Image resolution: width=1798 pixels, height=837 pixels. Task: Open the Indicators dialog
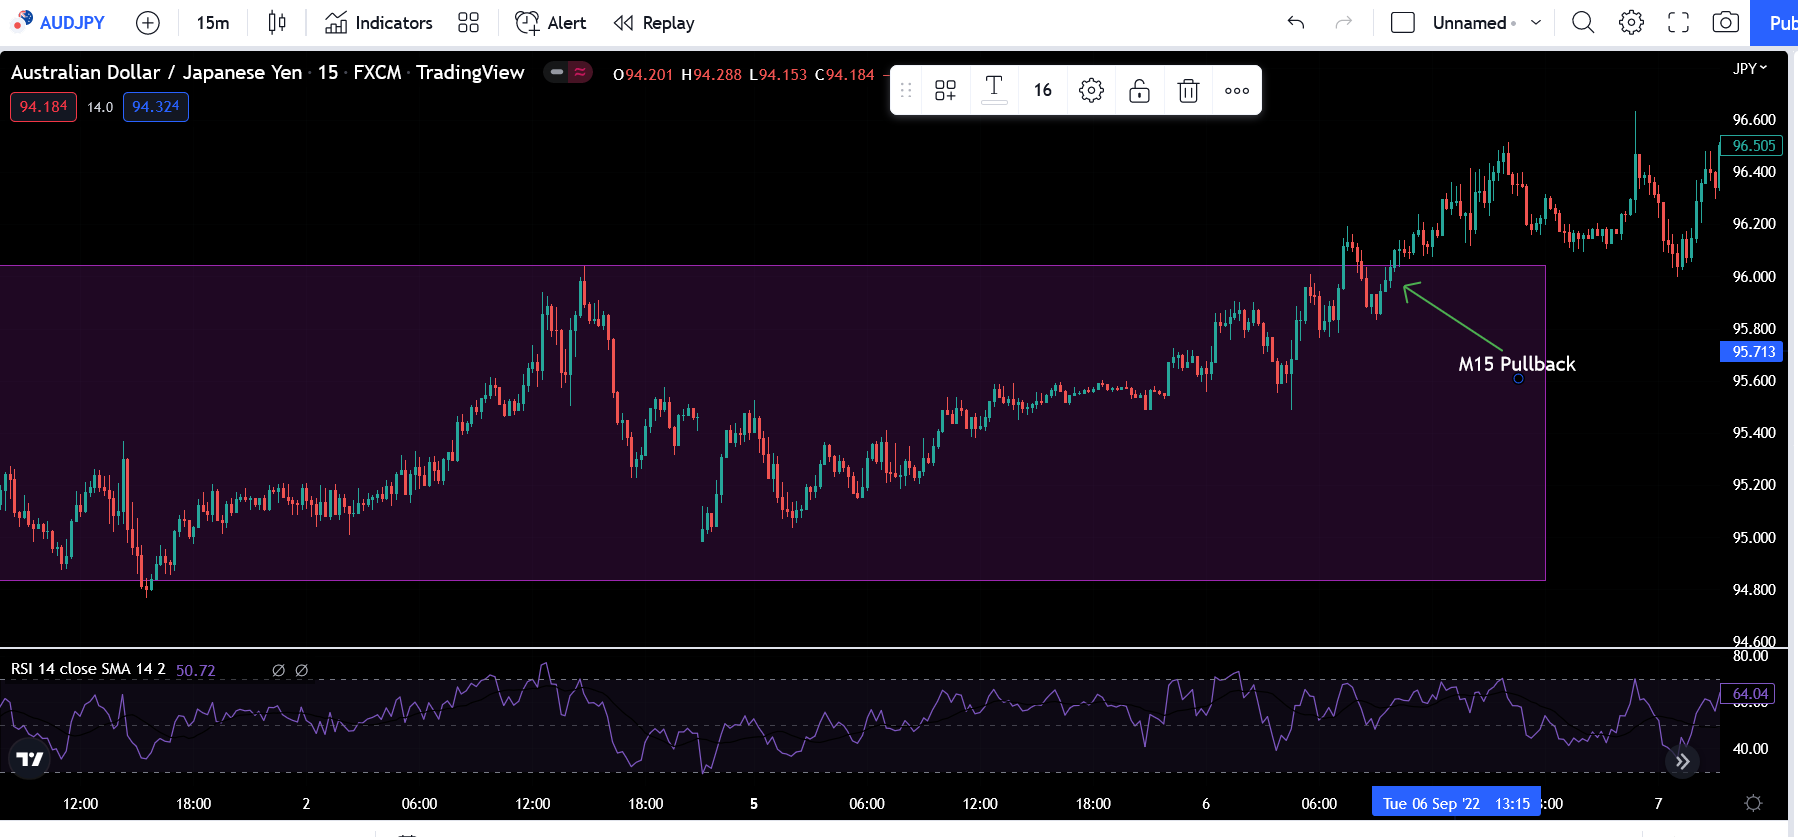pyautogui.click(x=379, y=23)
